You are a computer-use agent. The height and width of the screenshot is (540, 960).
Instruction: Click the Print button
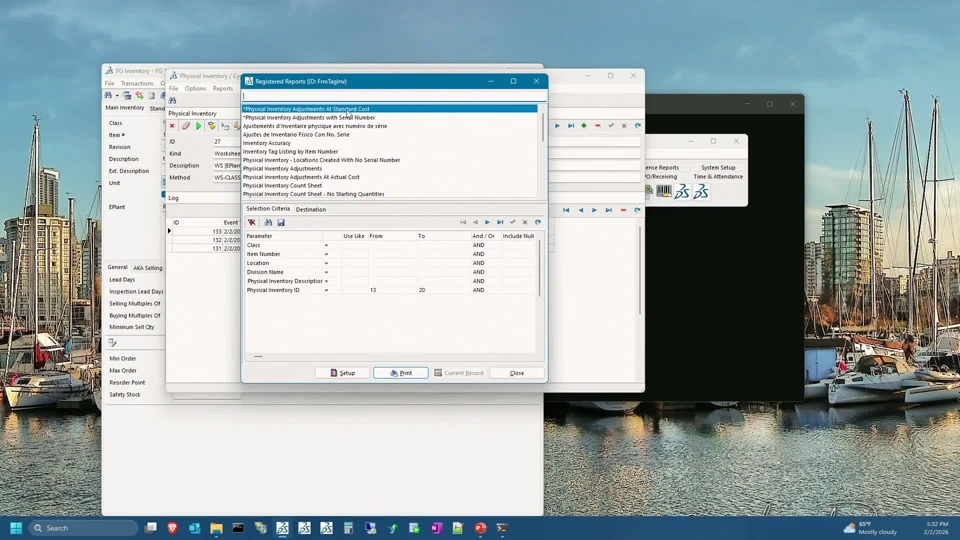[401, 373]
